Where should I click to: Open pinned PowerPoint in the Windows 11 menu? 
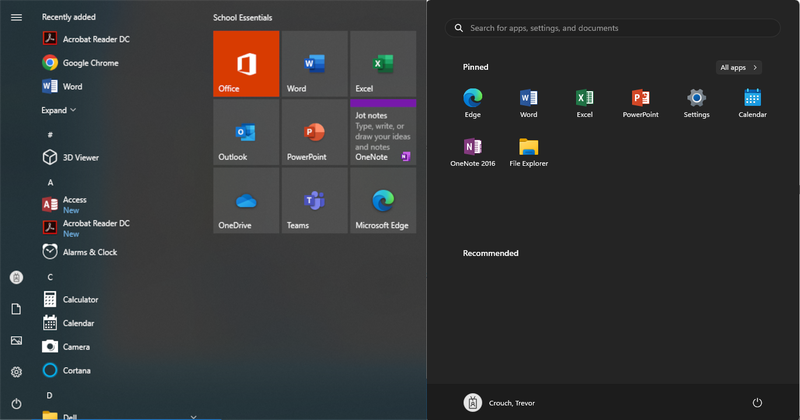click(640, 102)
